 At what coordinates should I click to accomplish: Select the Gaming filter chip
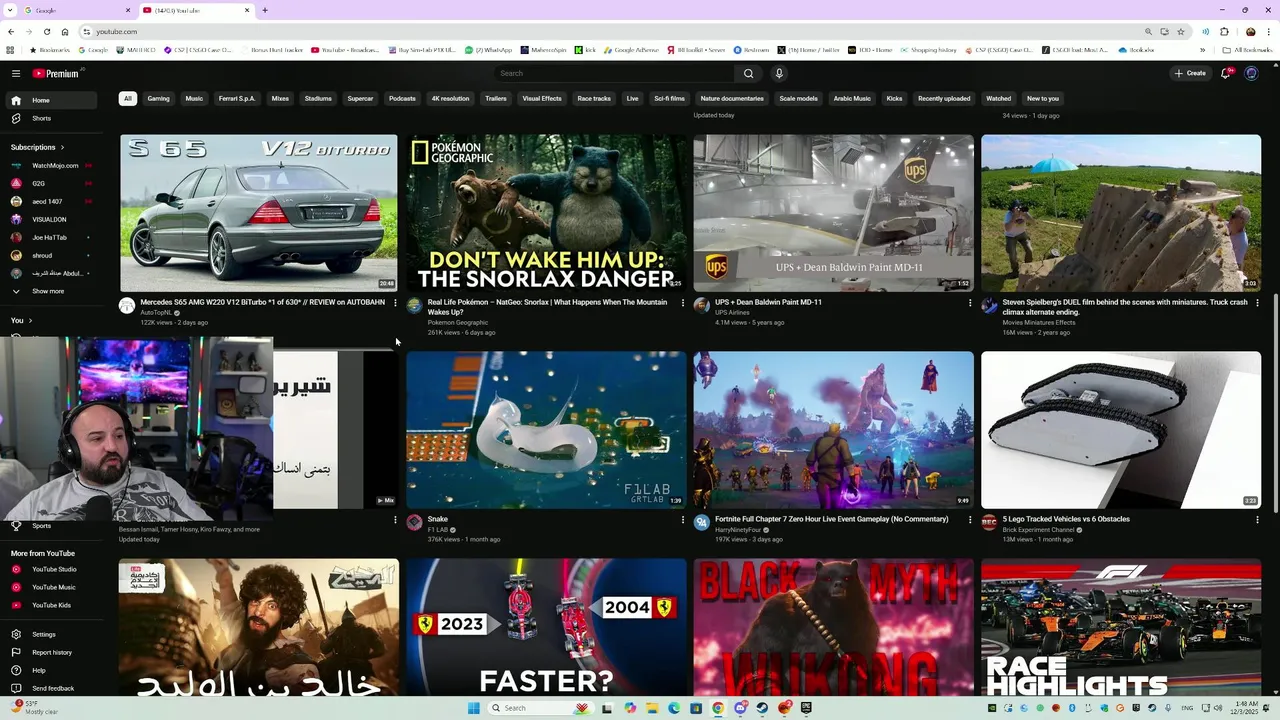[x=158, y=98]
